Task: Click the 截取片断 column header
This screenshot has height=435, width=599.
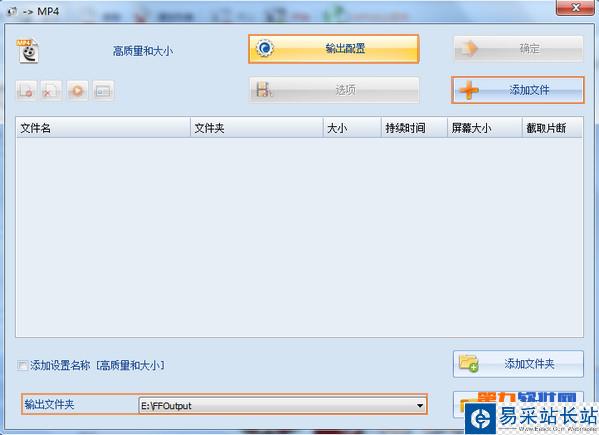Action: coord(552,128)
